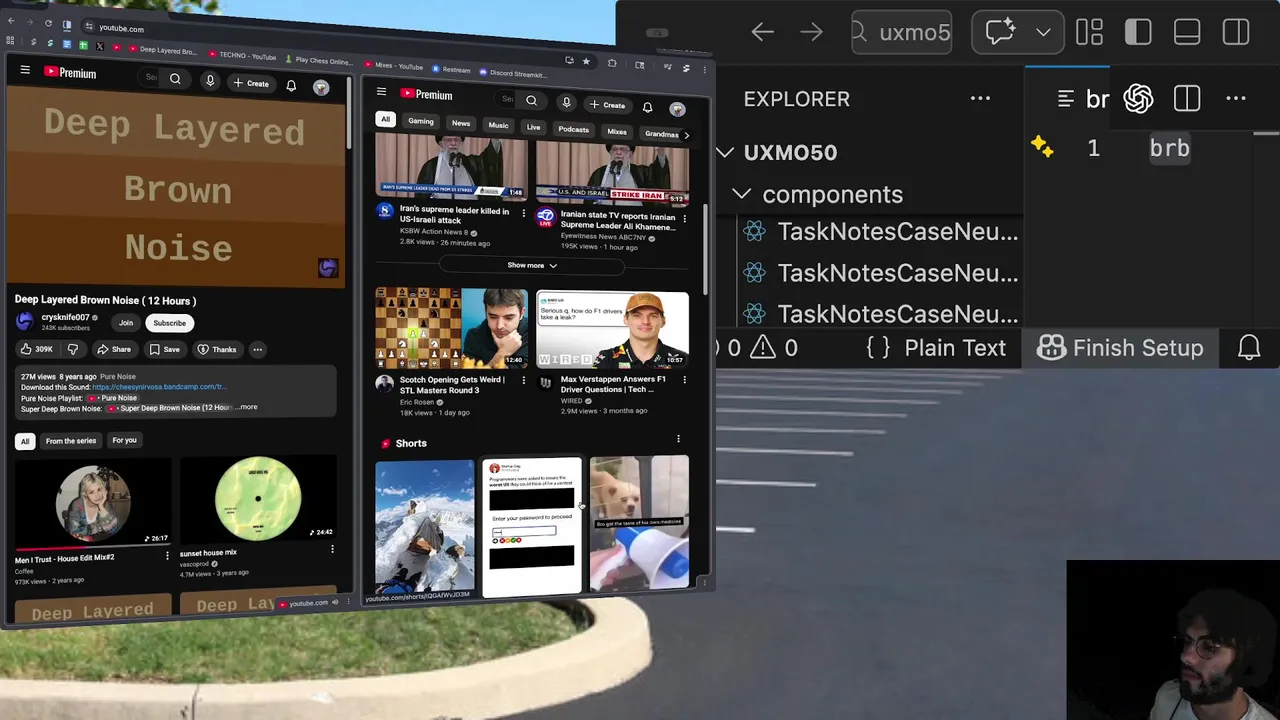Screen dimensions: 1280x720
Task: Open hamburger menu in right YouTube pane
Action: (381, 91)
